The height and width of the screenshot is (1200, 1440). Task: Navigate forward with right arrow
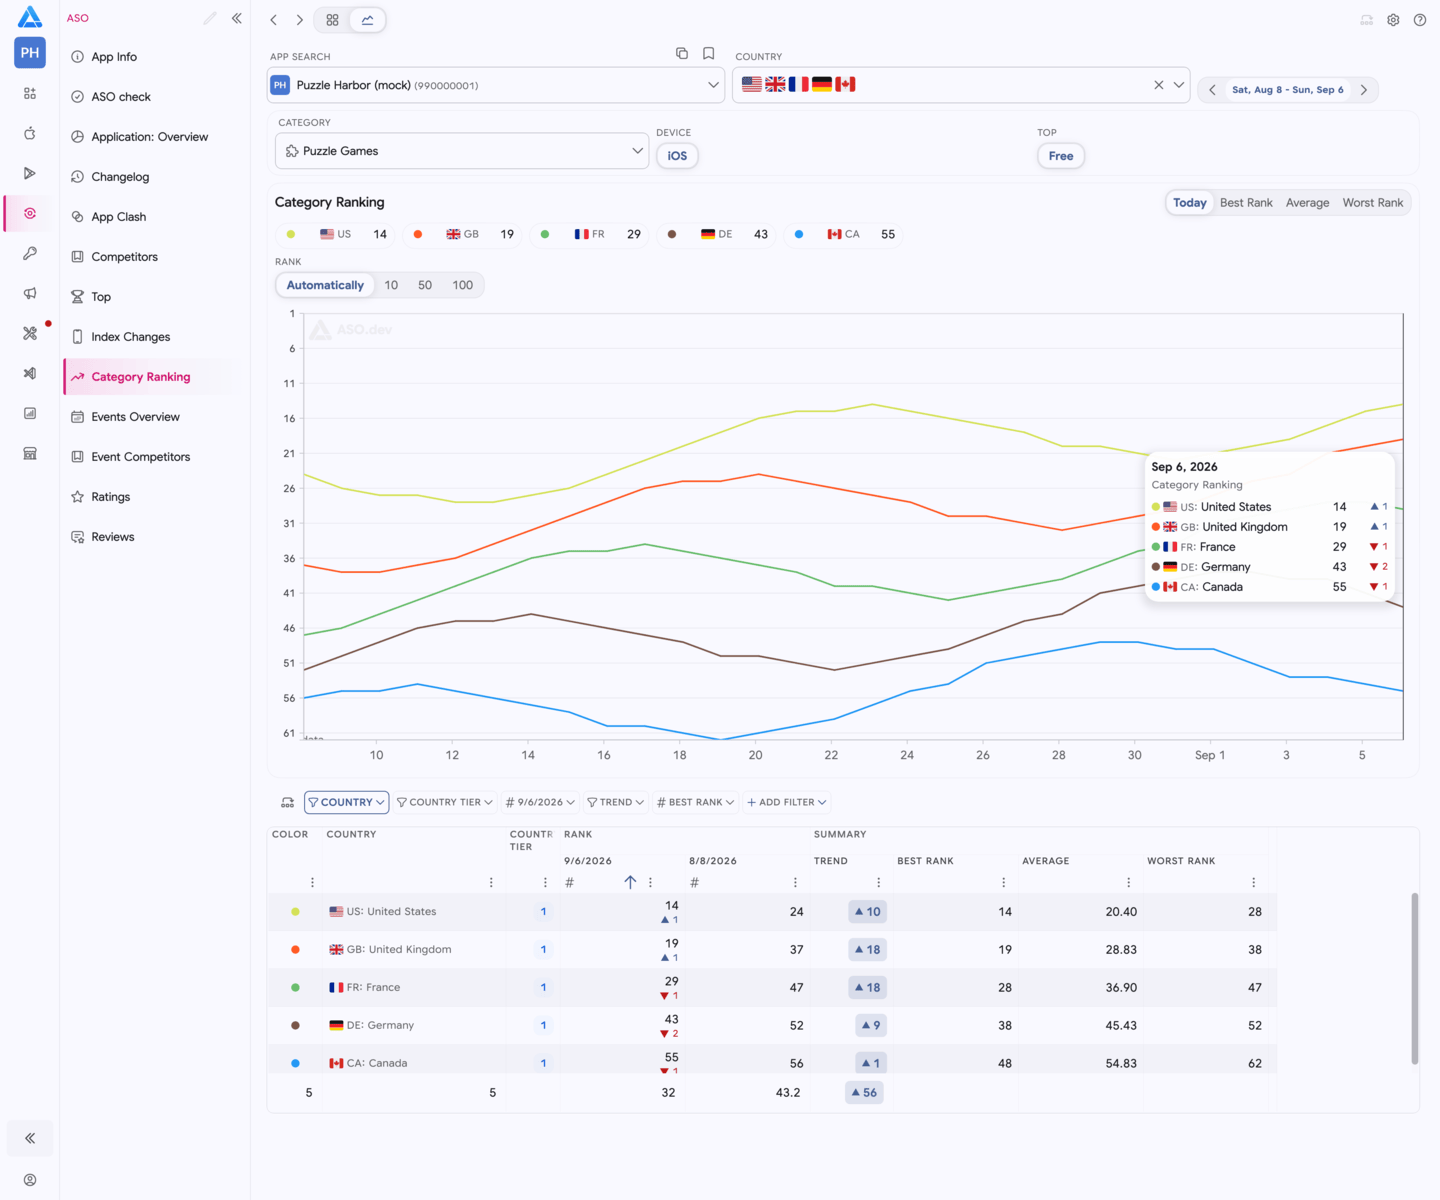[x=299, y=20]
